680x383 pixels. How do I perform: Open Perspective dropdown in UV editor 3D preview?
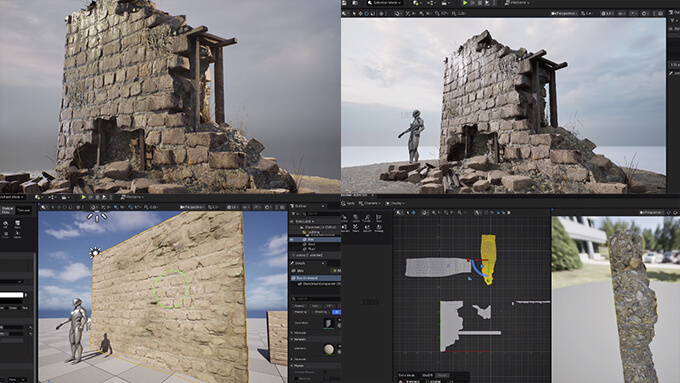[652, 213]
